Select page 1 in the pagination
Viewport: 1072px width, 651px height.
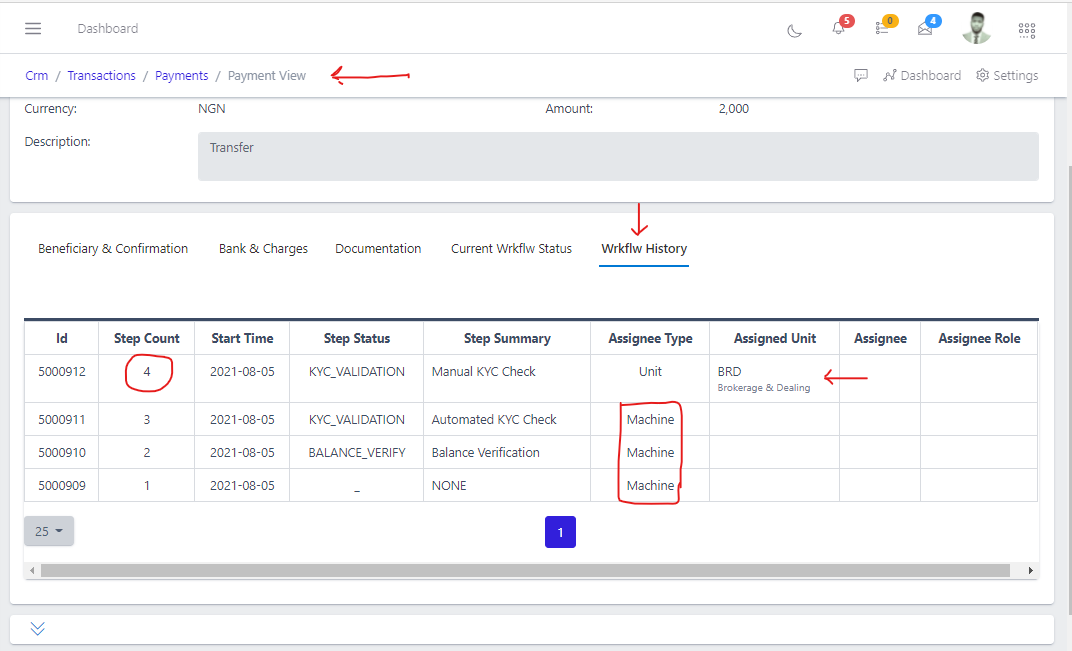[x=560, y=532]
